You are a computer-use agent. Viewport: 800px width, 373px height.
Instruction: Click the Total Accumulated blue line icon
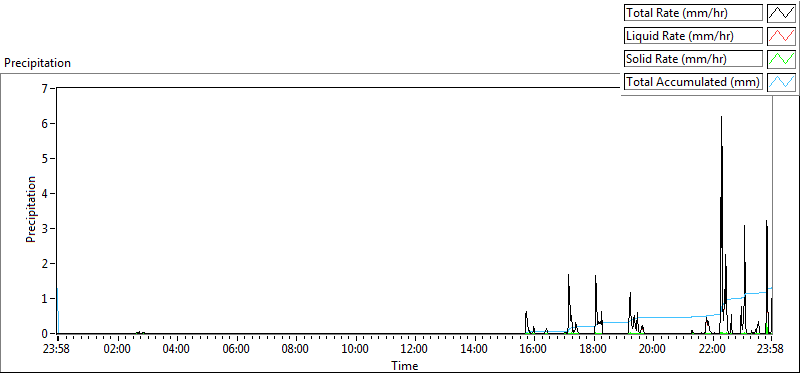point(781,82)
